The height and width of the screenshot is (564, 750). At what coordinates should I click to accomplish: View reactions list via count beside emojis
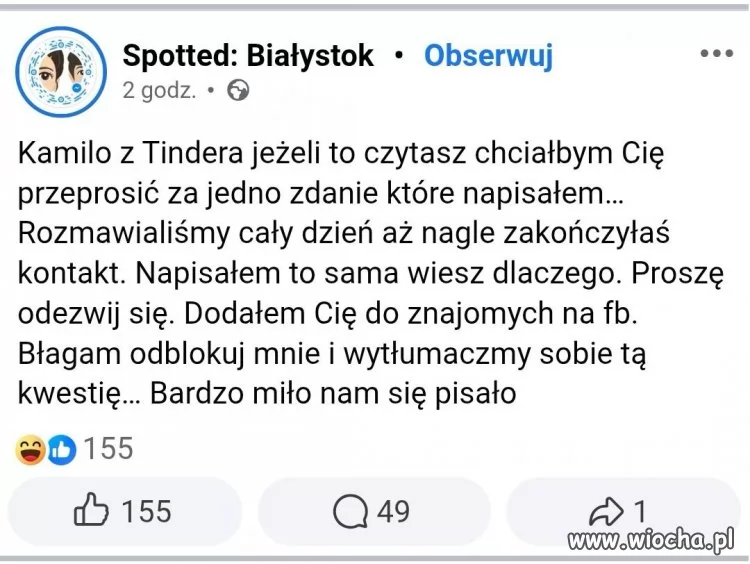(x=108, y=449)
